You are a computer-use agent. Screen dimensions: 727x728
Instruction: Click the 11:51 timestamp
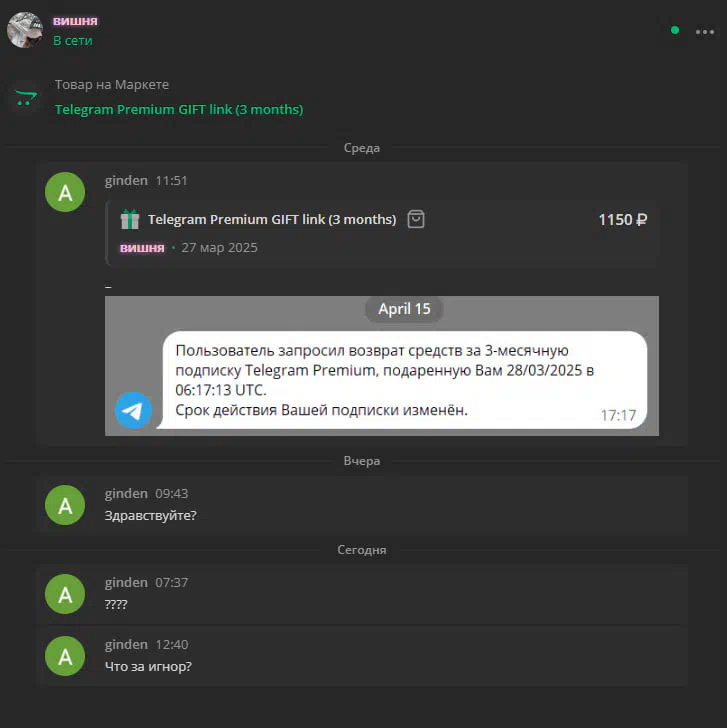171,181
